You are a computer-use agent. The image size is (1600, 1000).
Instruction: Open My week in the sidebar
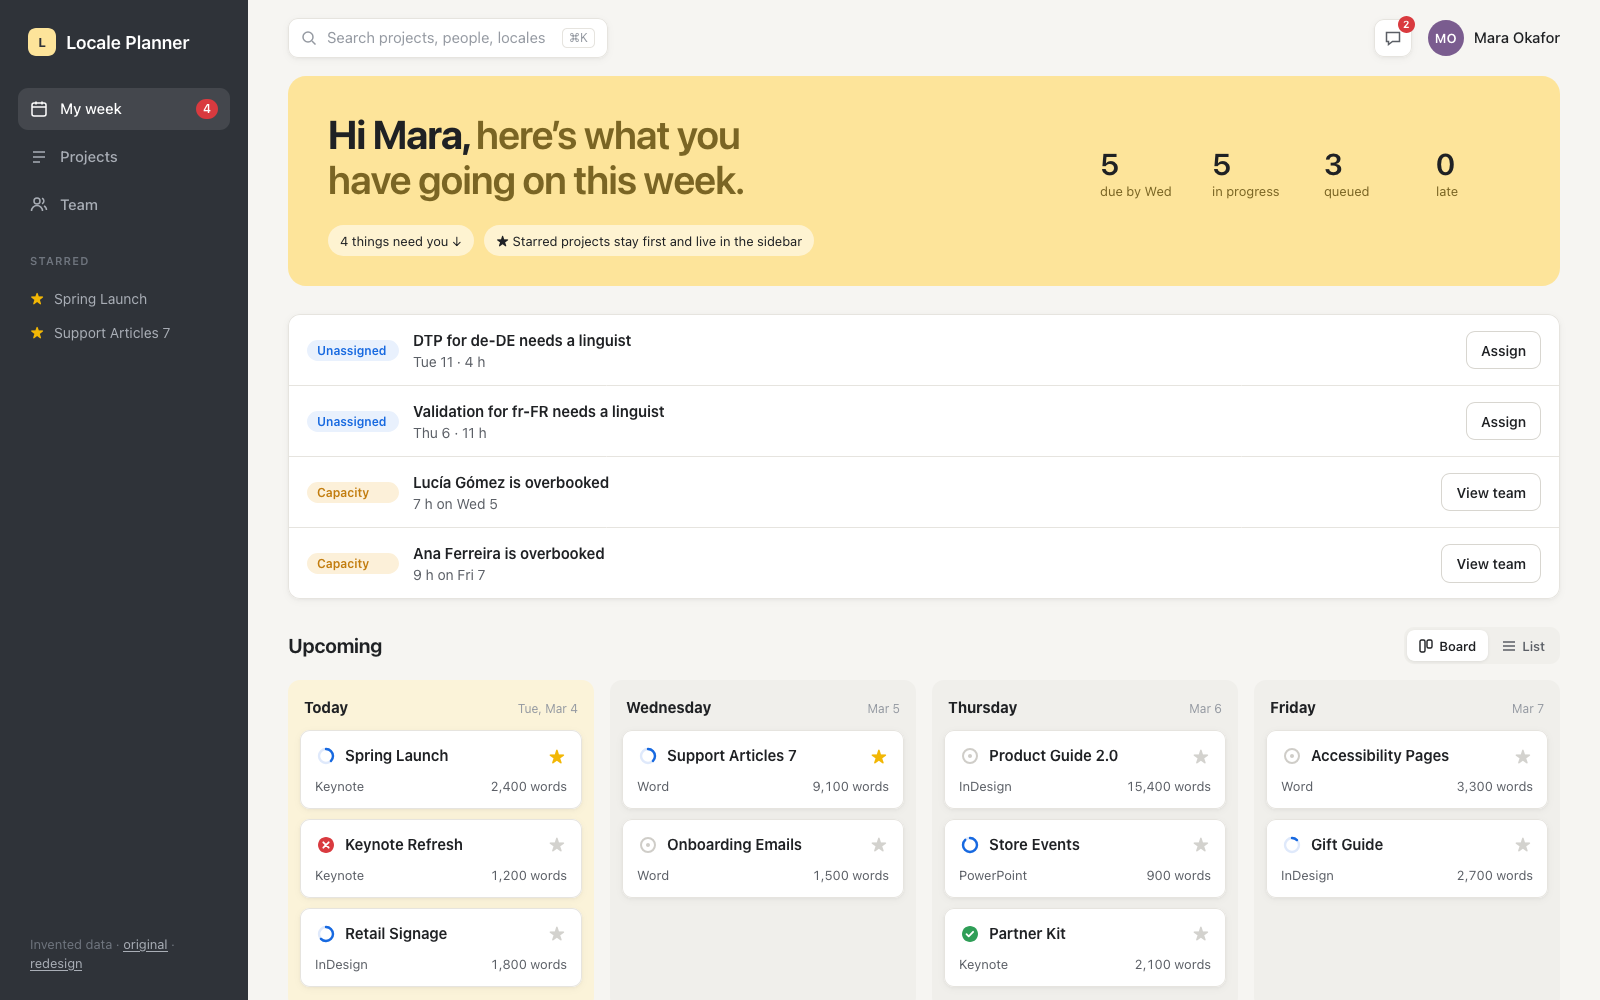(124, 109)
